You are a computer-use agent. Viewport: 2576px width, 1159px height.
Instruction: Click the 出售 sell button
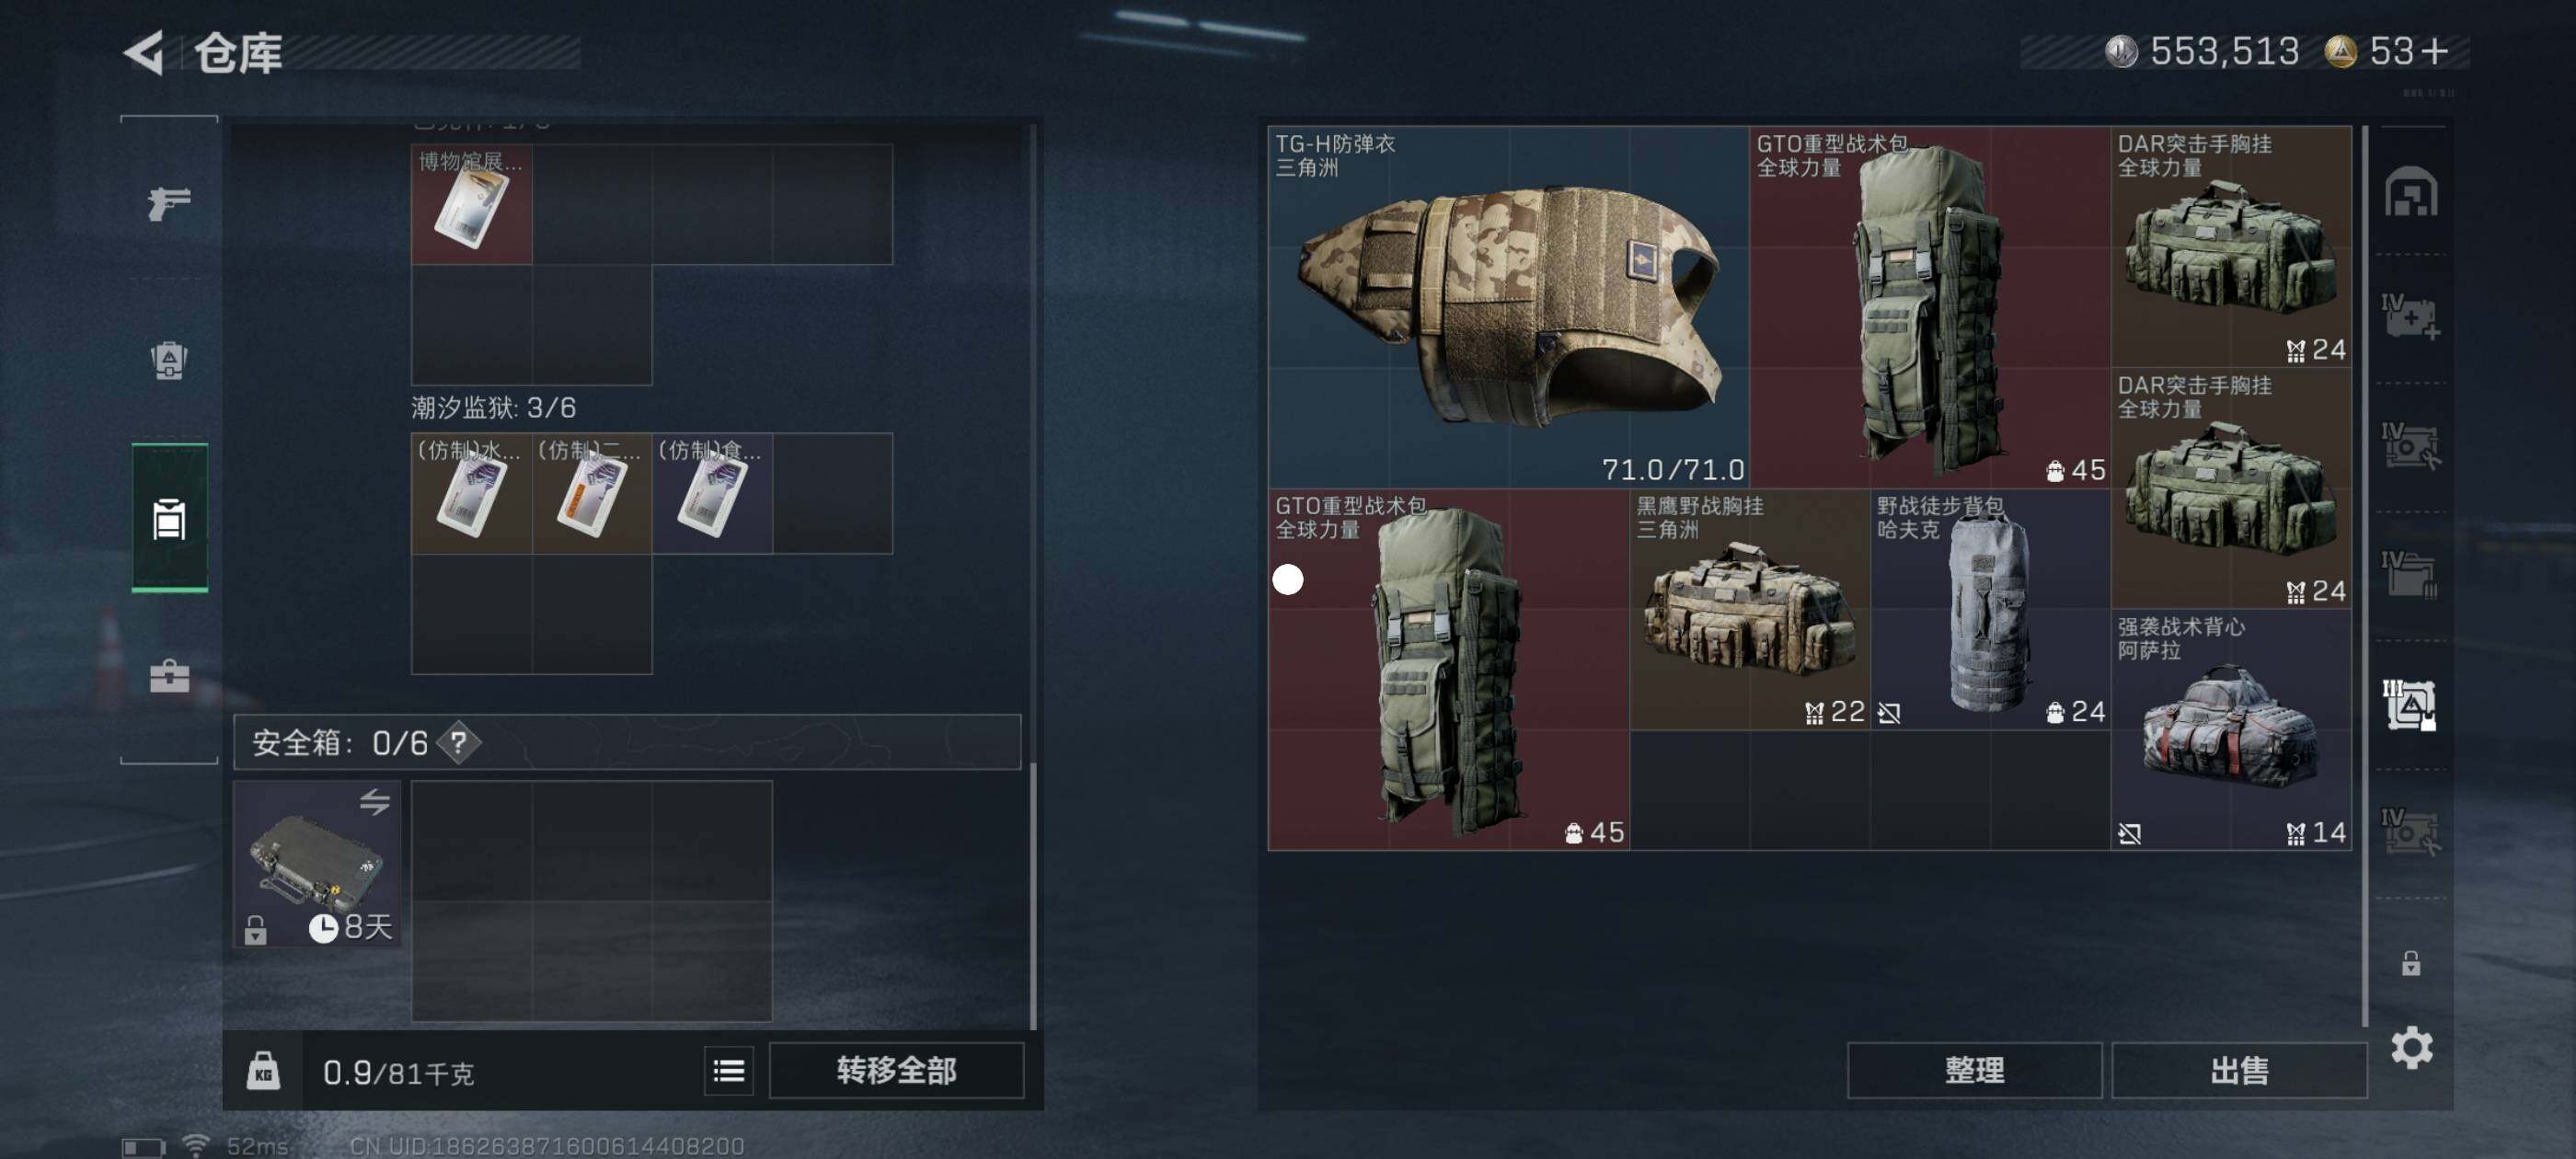click(2239, 1071)
